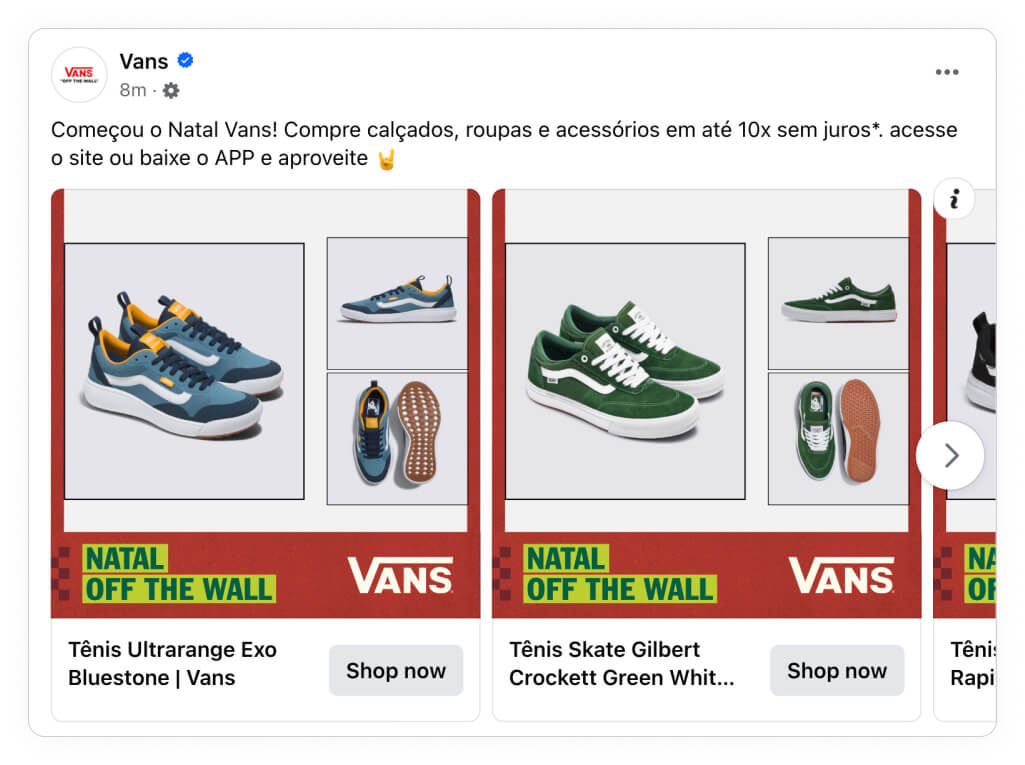Click Shop now for Gilbert Crockett sneaker
The height and width of the screenshot is (765, 1025).
click(x=837, y=670)
